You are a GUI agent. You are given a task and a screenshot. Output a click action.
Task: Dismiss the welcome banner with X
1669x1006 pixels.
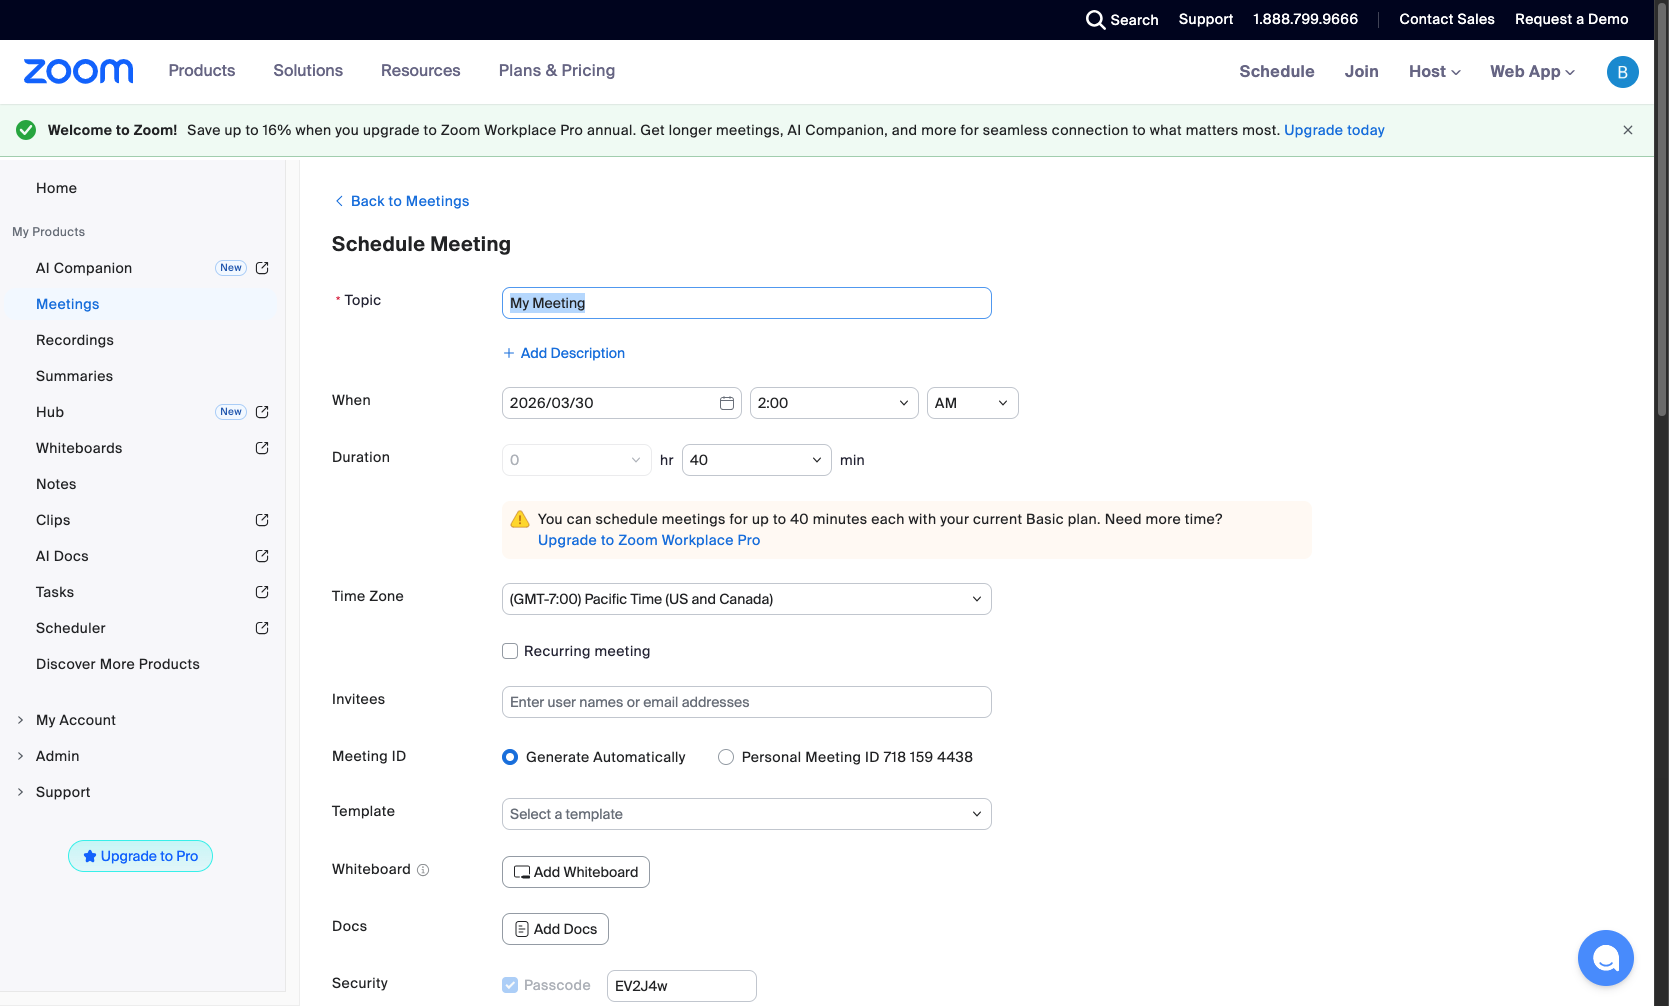tap(1628, 130)
